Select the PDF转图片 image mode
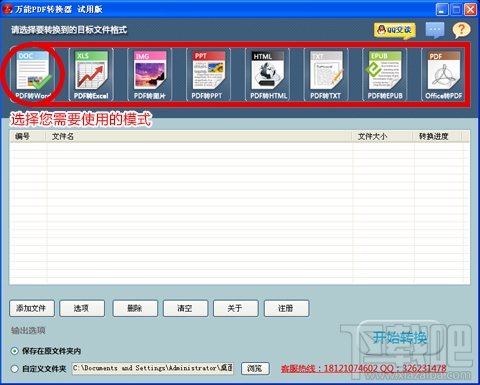Screen dimensions: 480x385 click(150, 74)
